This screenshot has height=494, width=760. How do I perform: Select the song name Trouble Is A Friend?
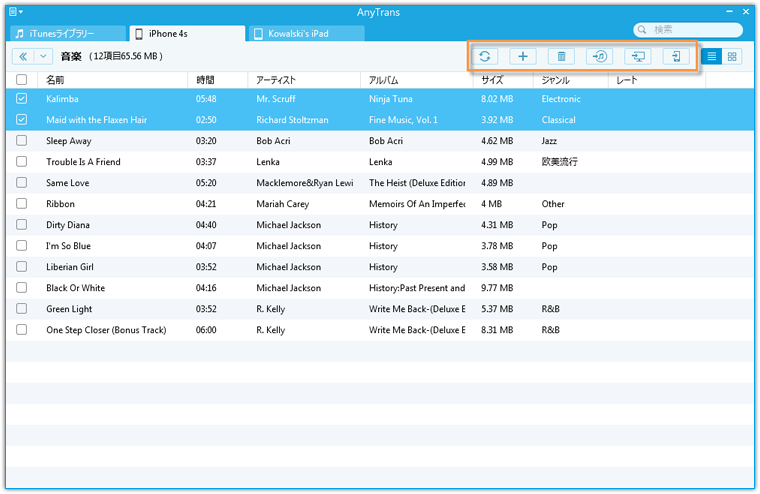pyautogui.click(x=83, y=162)
